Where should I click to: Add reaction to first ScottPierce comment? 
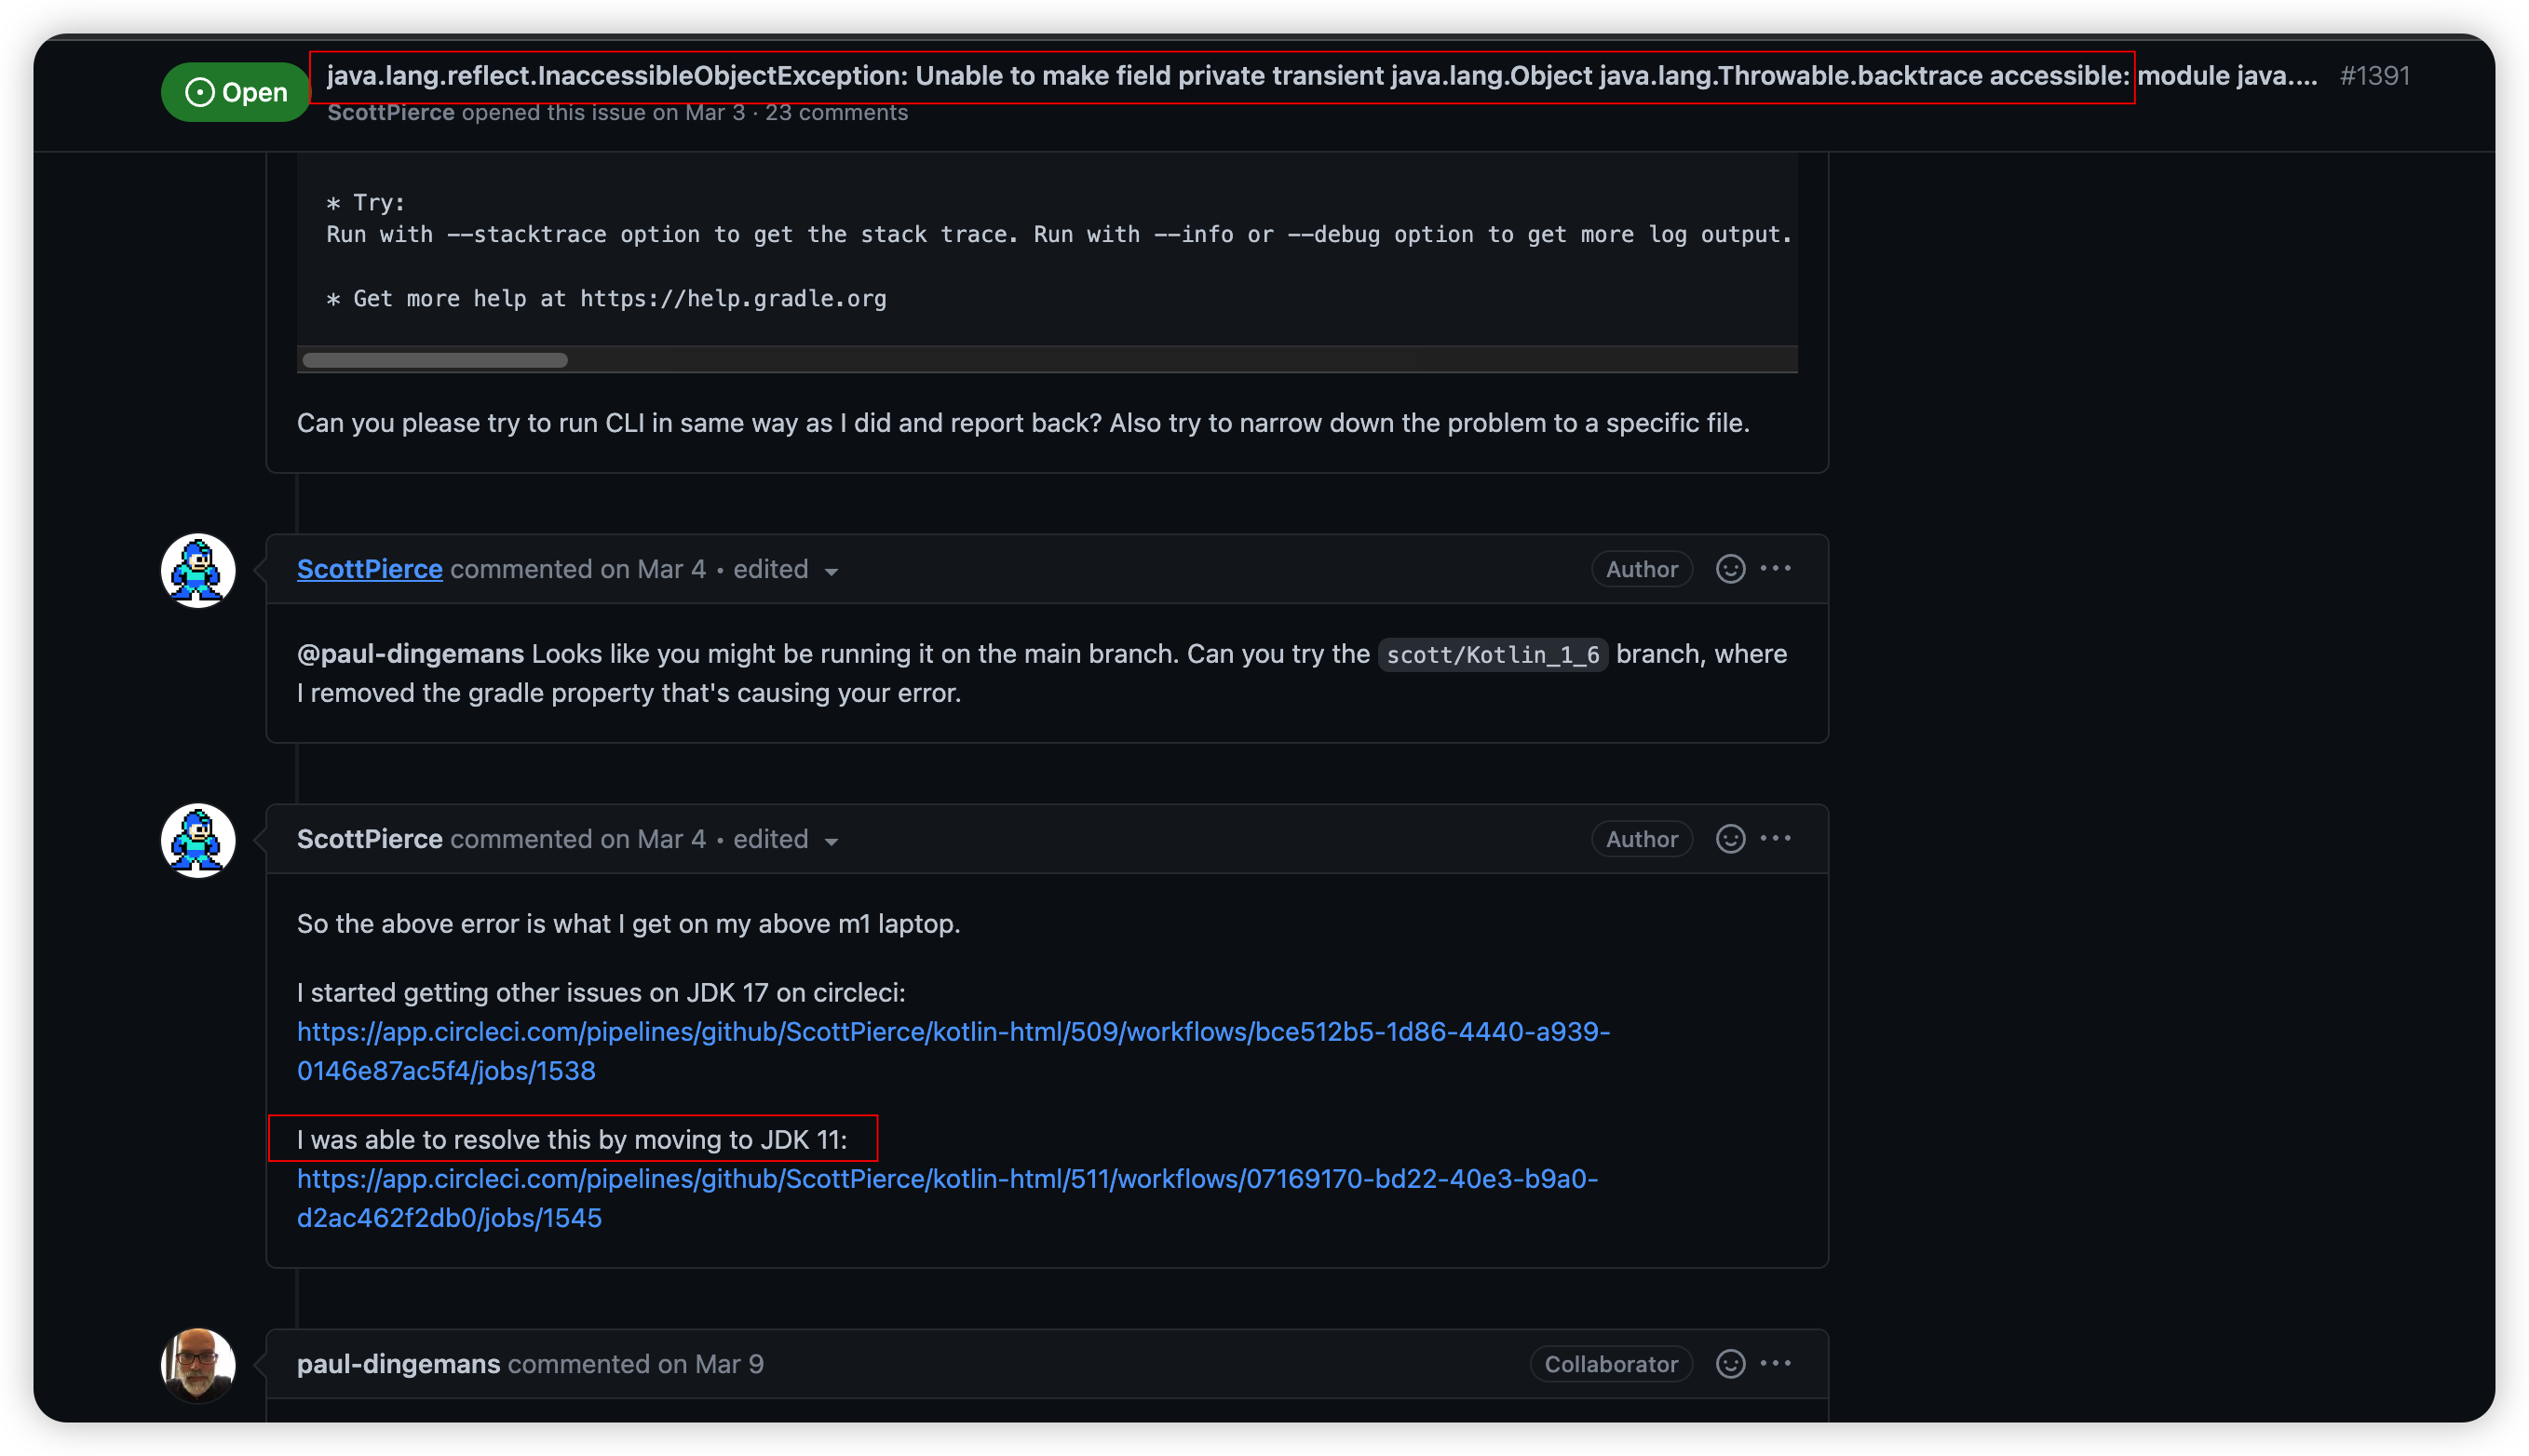click(x=1730, y=569)
